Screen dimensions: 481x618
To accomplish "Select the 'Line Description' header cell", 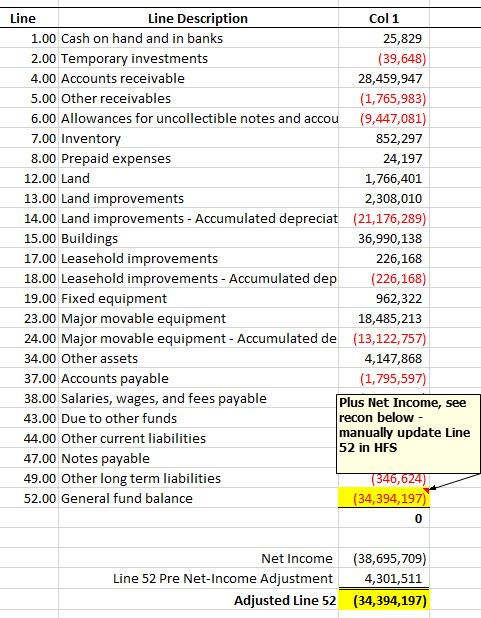I will tap(198, 18).
